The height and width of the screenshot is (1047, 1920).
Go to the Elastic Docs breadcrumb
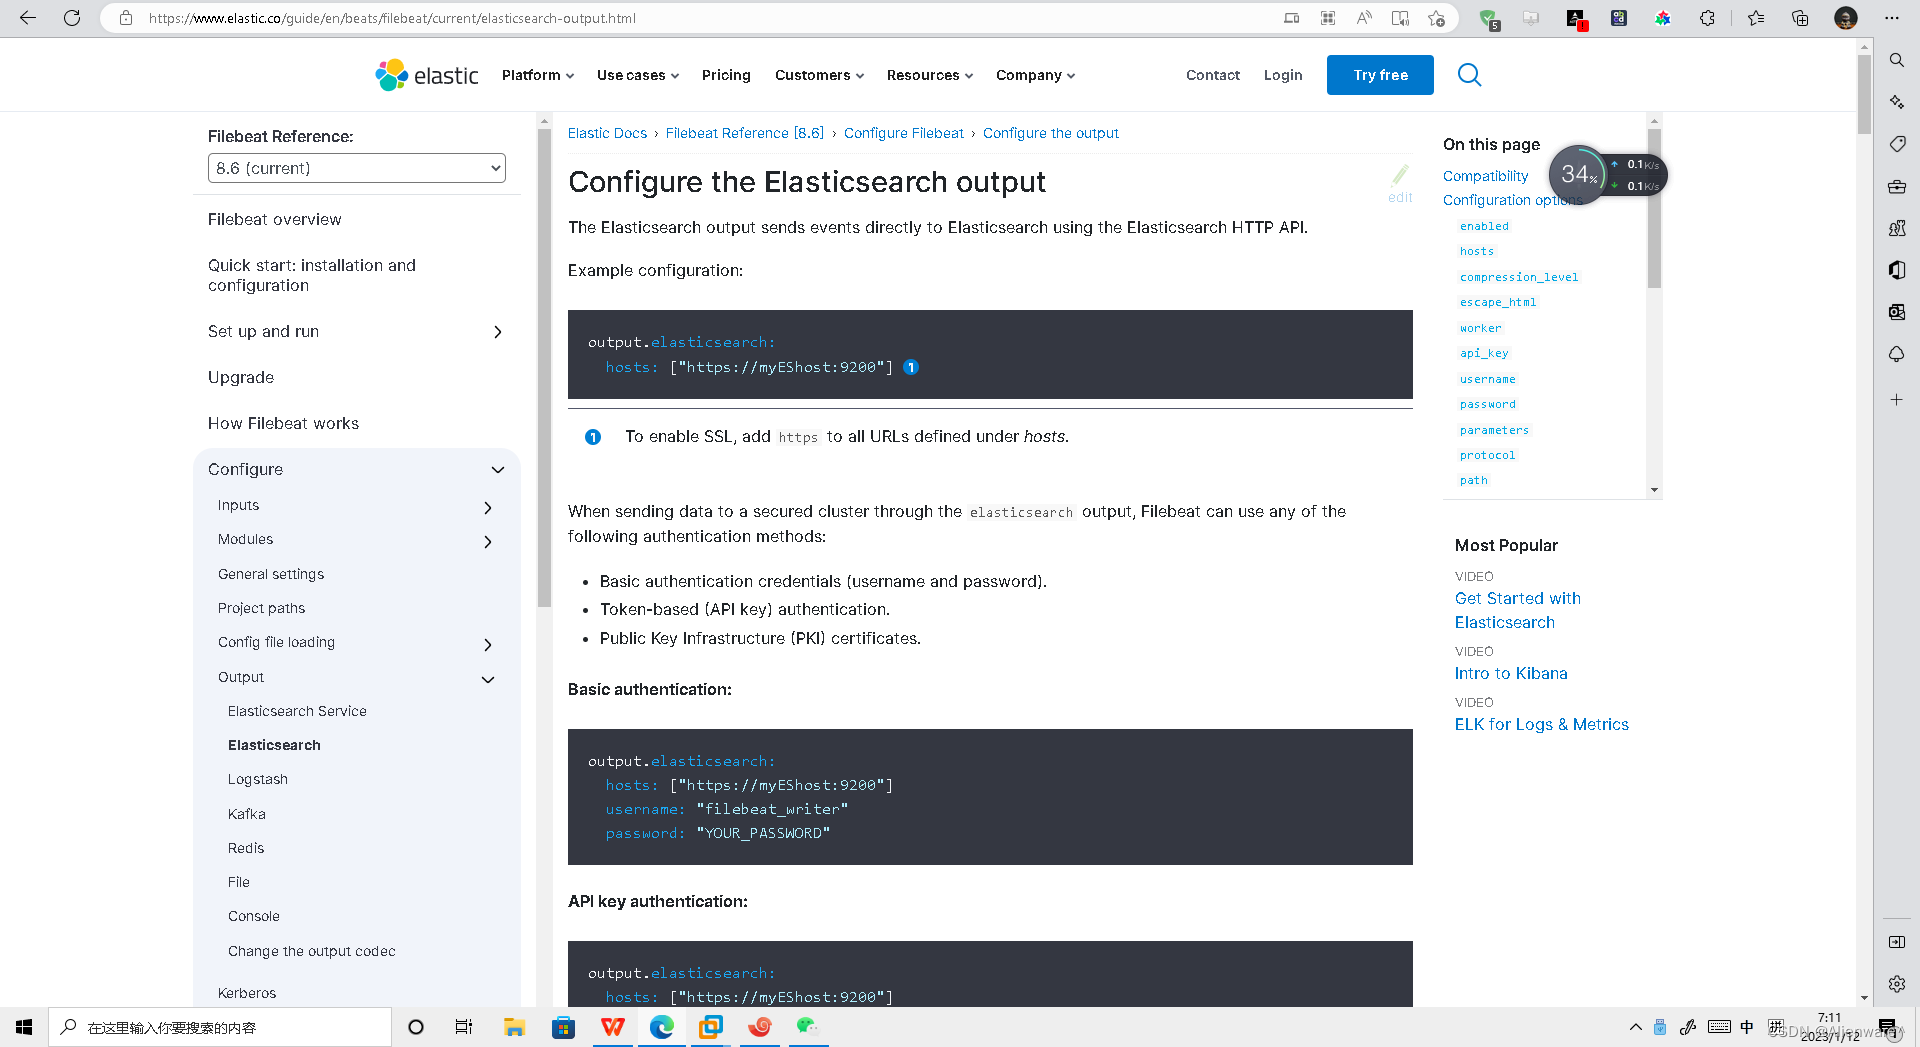[607, 133]
